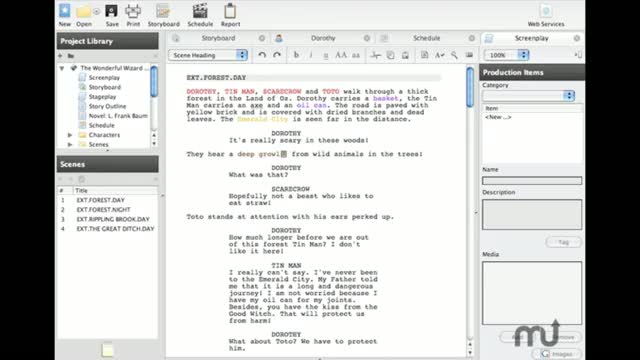640x360 pixels.
Task: Toggle underline formatting button
Action: [326, 55]
